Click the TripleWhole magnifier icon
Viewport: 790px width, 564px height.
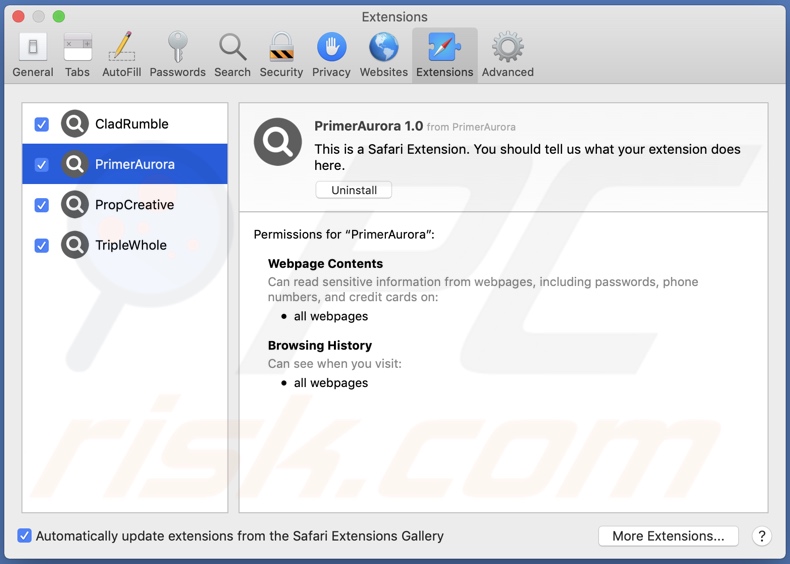75,244
